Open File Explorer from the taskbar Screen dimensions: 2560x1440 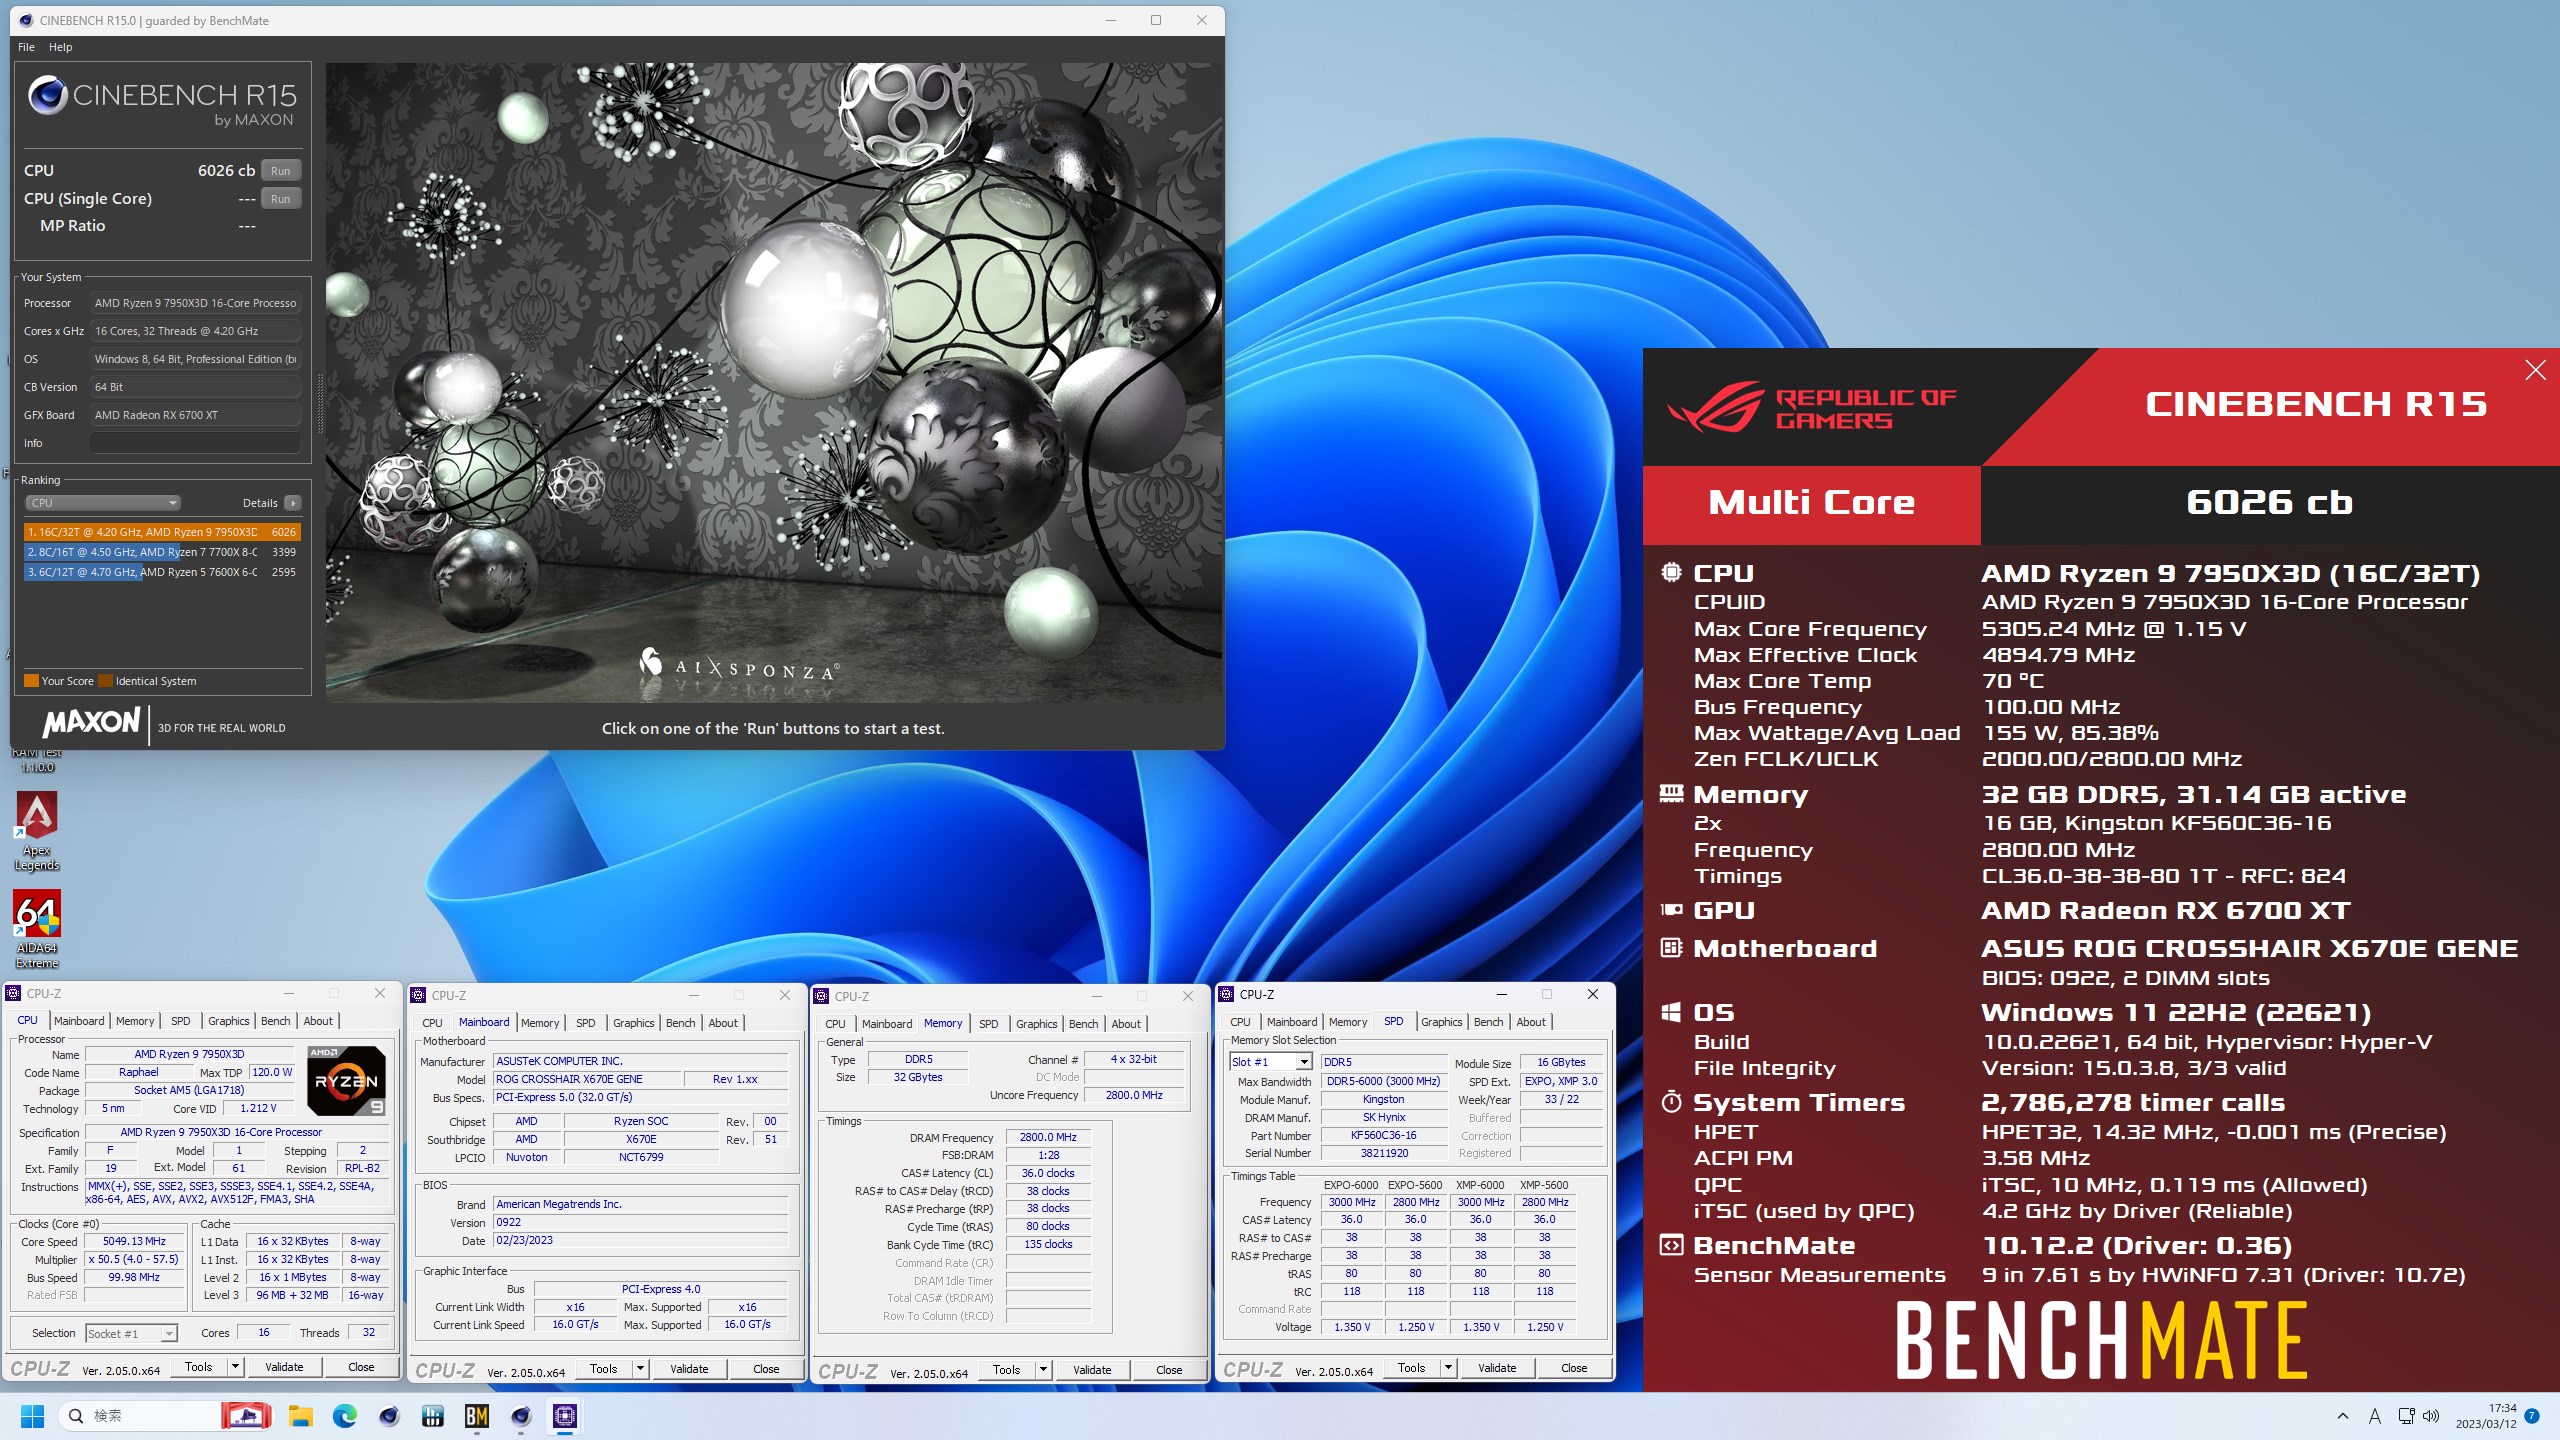(x=300, y=1416)
